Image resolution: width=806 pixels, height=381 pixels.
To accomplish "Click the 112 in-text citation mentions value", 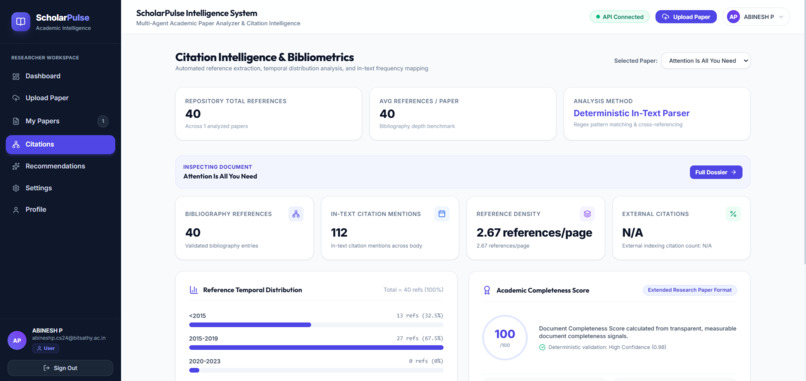I will point(339,232).
